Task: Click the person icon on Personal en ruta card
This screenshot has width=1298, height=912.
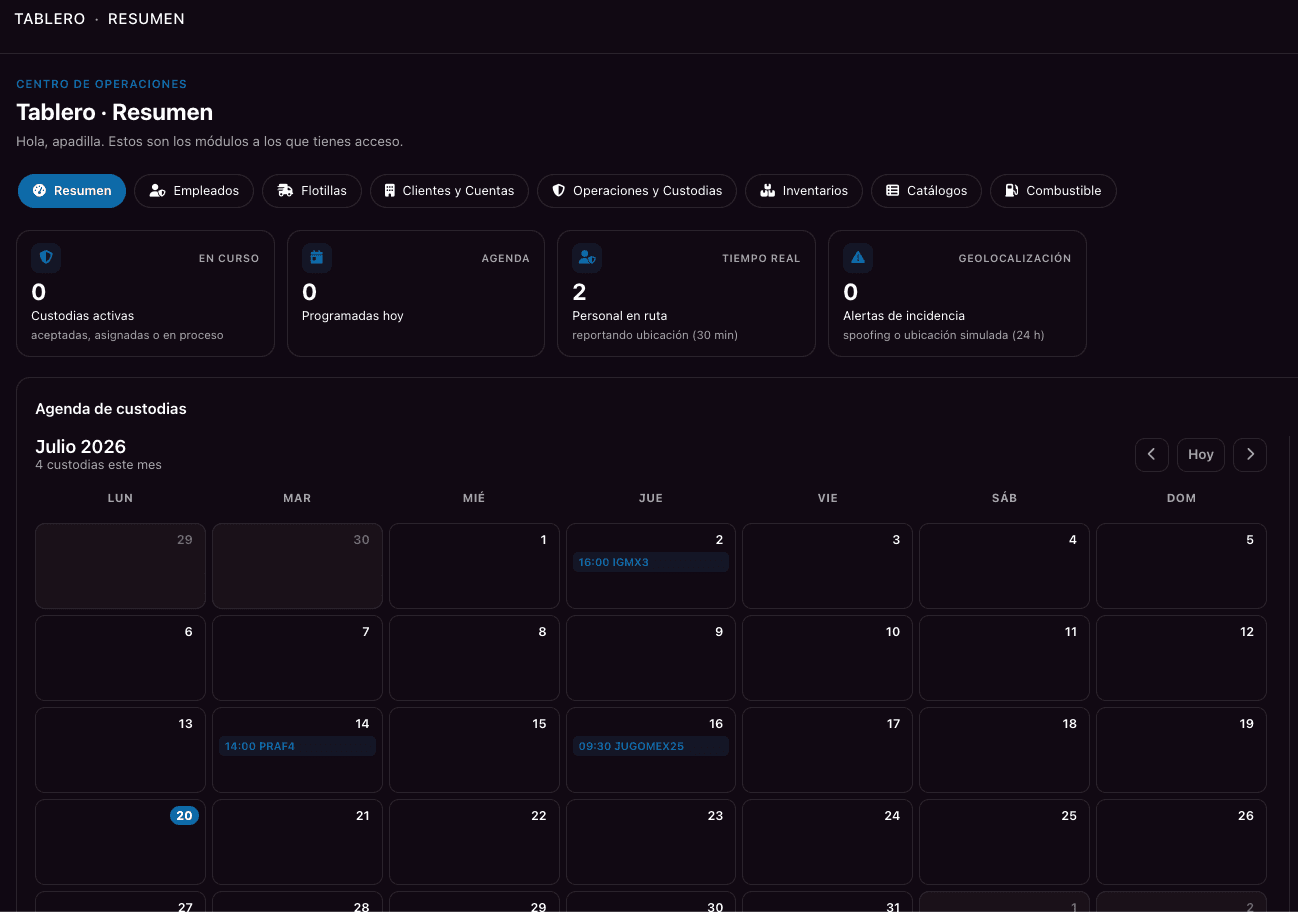Action: pyautogui.click(x=586, y=258)
